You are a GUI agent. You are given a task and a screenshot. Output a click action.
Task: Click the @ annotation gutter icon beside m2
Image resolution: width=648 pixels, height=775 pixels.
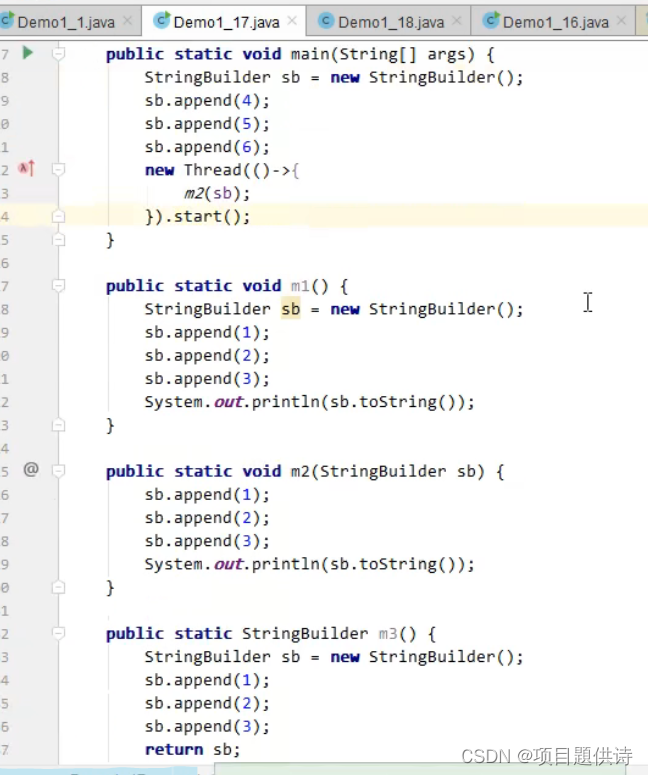click(x=31, y=469)
